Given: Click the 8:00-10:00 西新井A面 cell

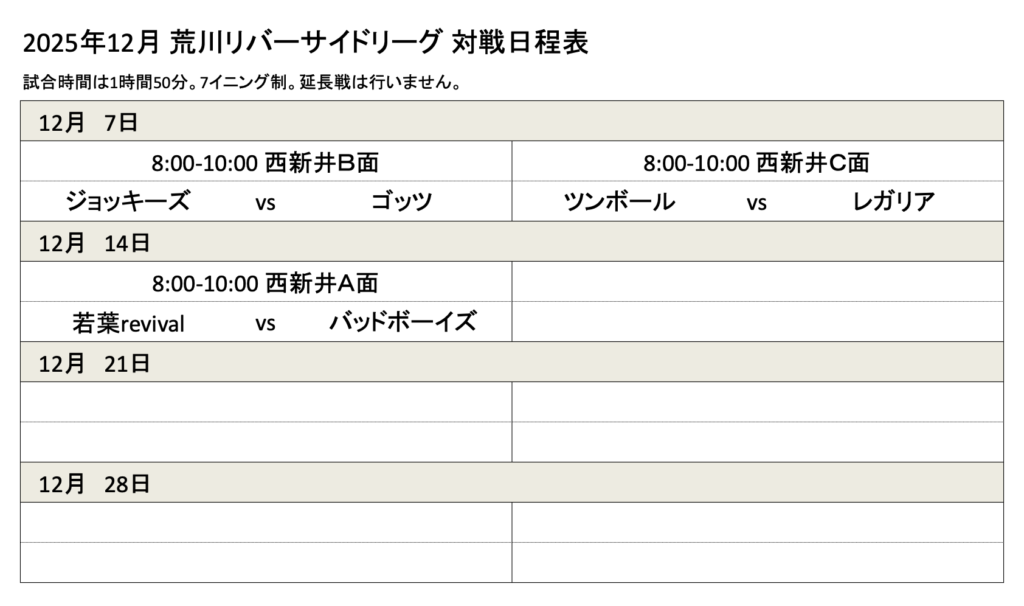Looking at the screenshot, I should [265, 283].
